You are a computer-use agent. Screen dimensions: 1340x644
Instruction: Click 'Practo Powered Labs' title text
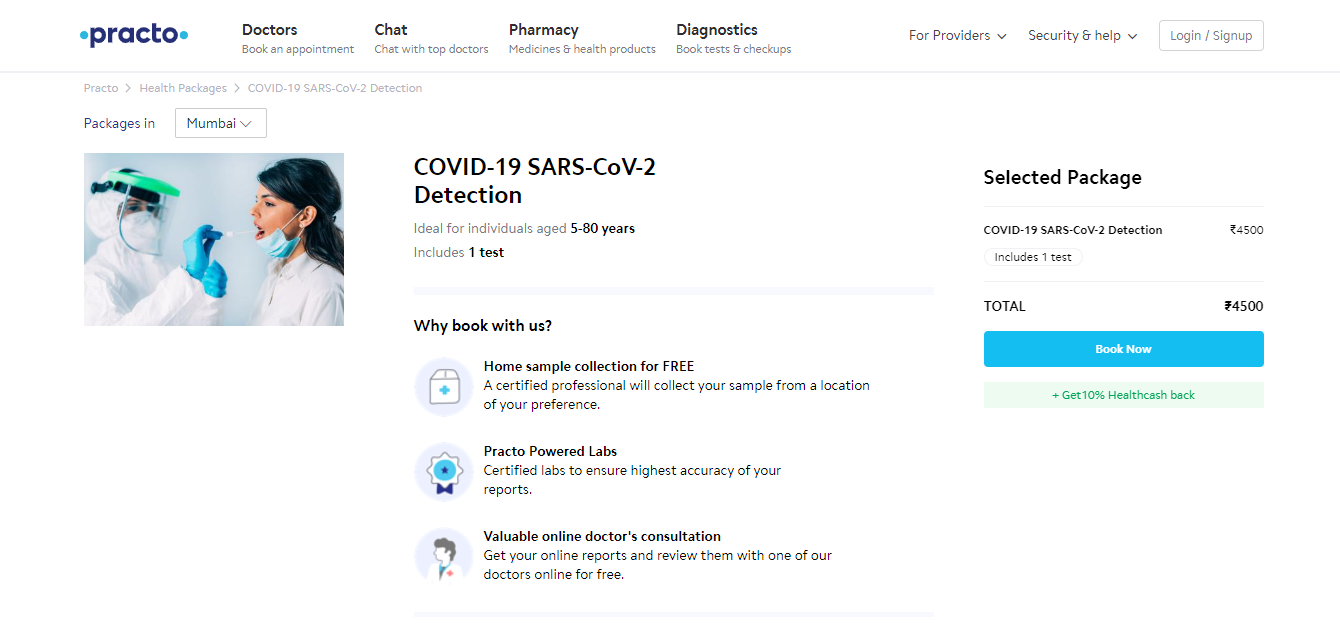pos(551,451)
